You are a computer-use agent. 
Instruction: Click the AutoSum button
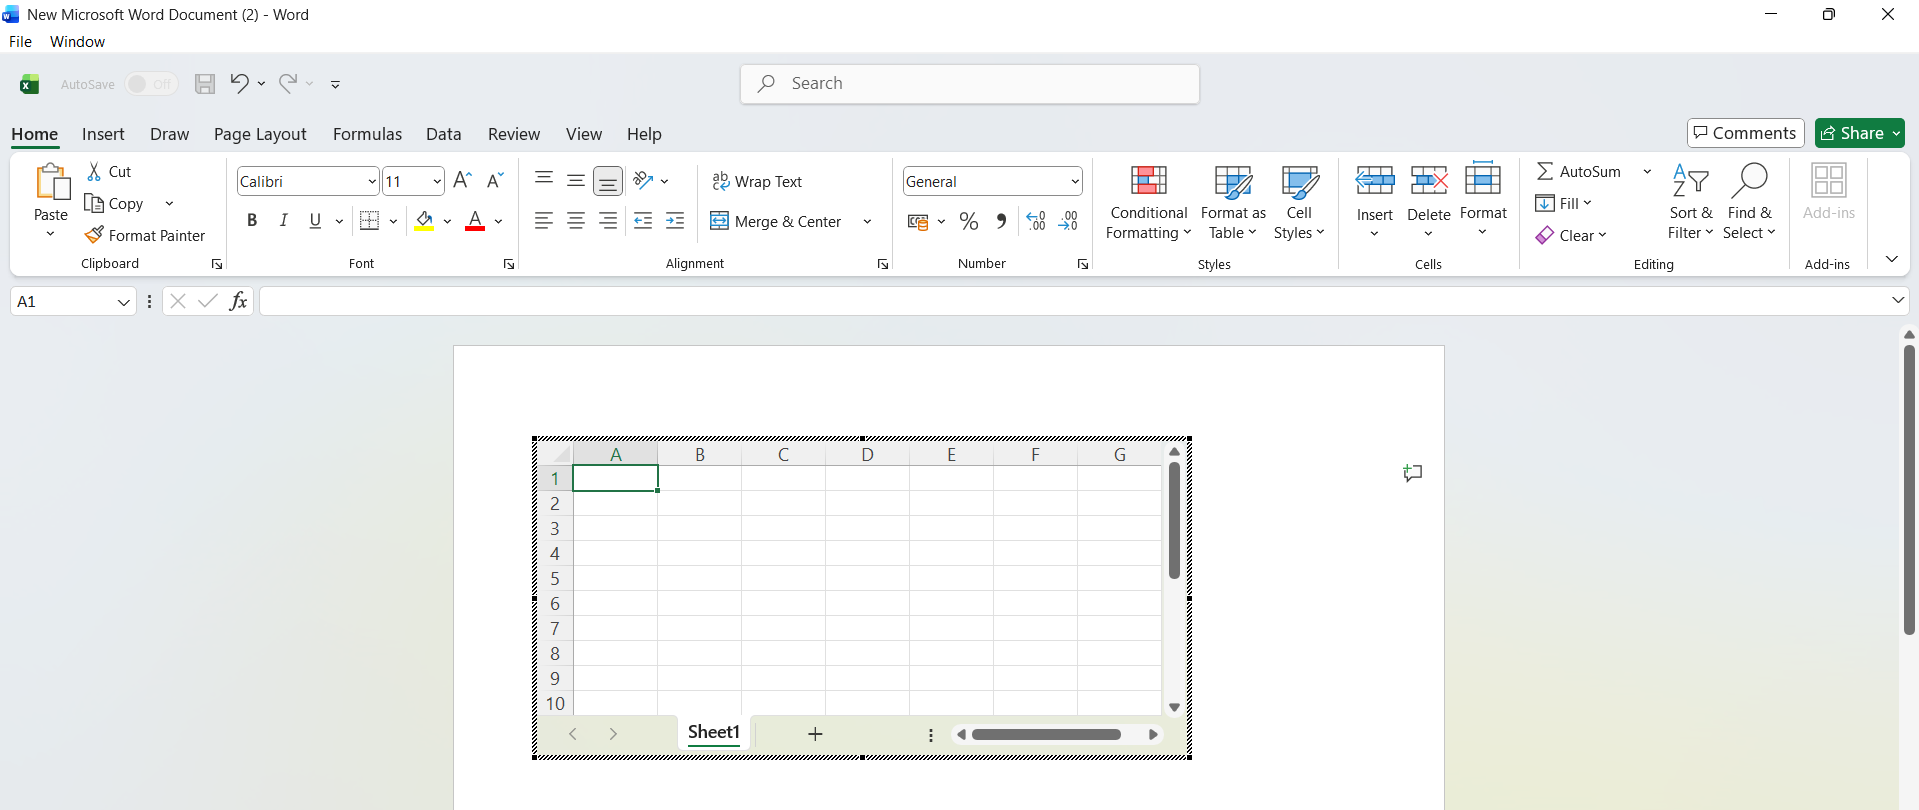1579,172
